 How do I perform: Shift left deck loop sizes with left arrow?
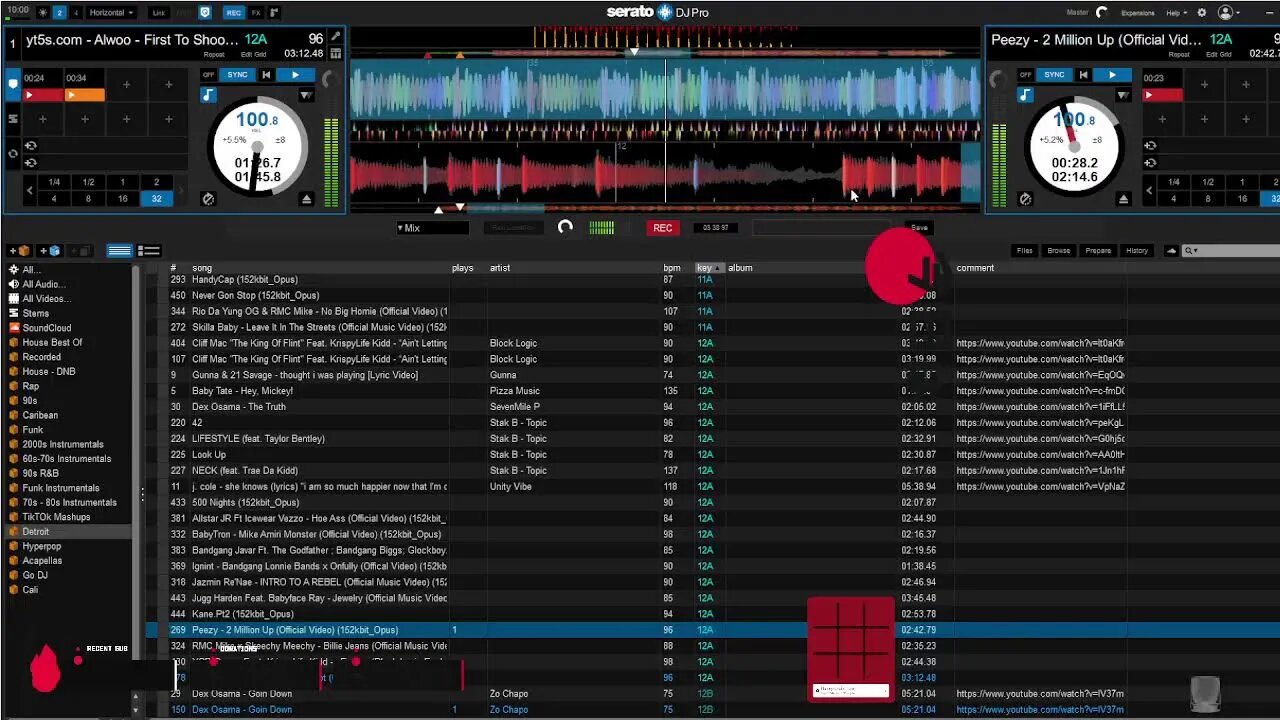point(29,190)
